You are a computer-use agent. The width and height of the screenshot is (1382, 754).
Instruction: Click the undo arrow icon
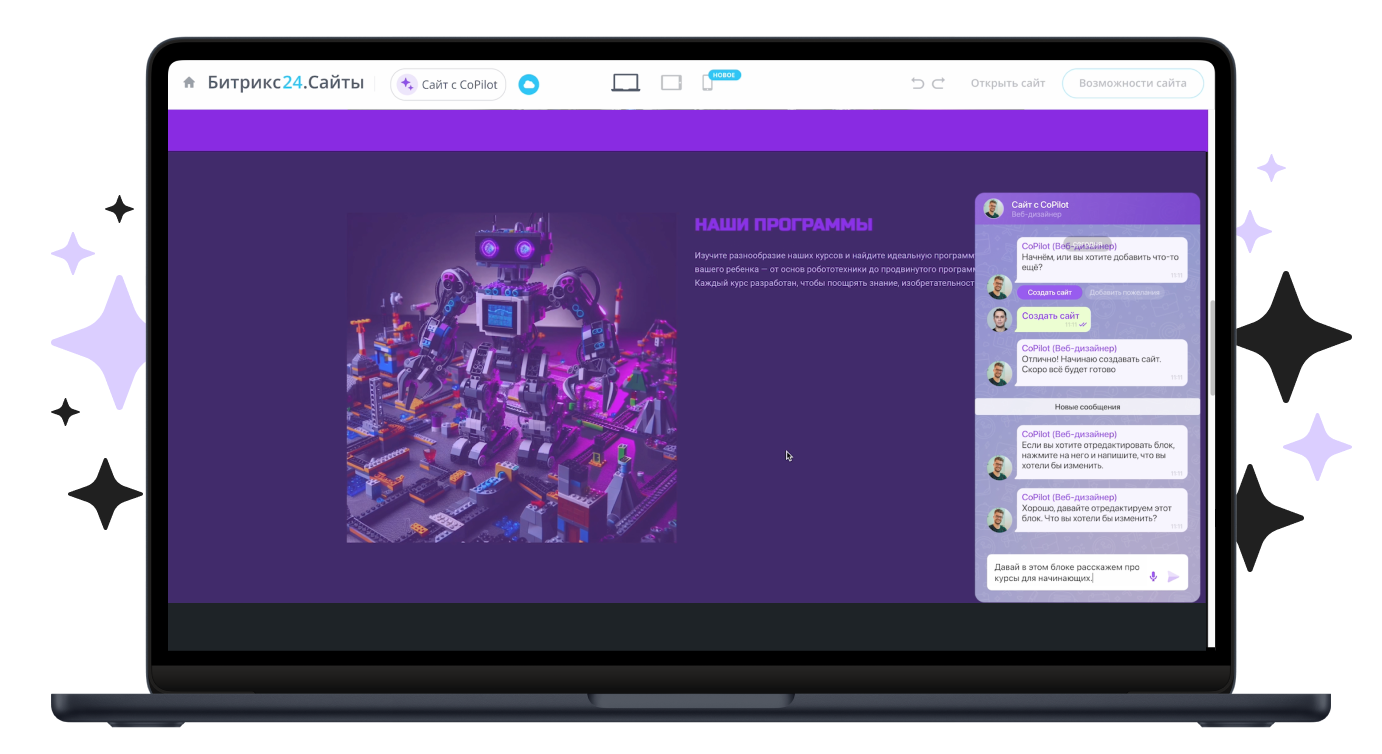tap(917, 84)
